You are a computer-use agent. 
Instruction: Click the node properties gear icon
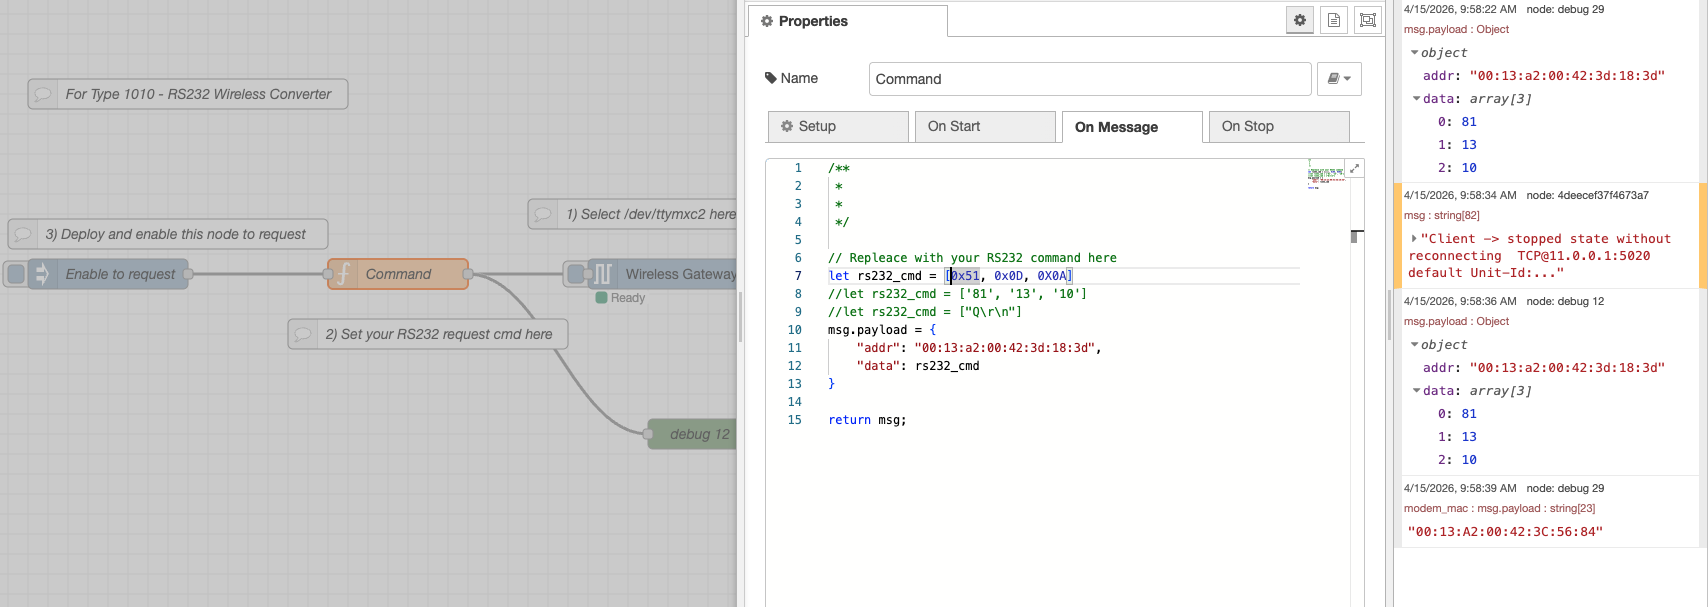(x=1299, y=20)
